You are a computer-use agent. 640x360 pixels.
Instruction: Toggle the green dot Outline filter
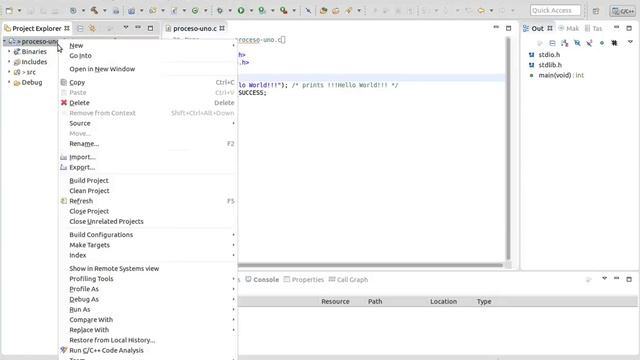coord(602,43)
